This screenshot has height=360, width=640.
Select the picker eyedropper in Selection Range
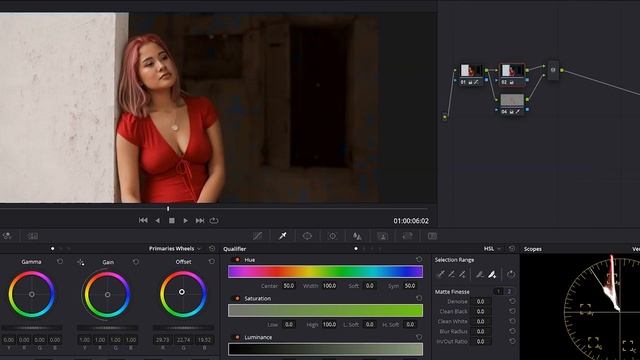click(441, 274)
